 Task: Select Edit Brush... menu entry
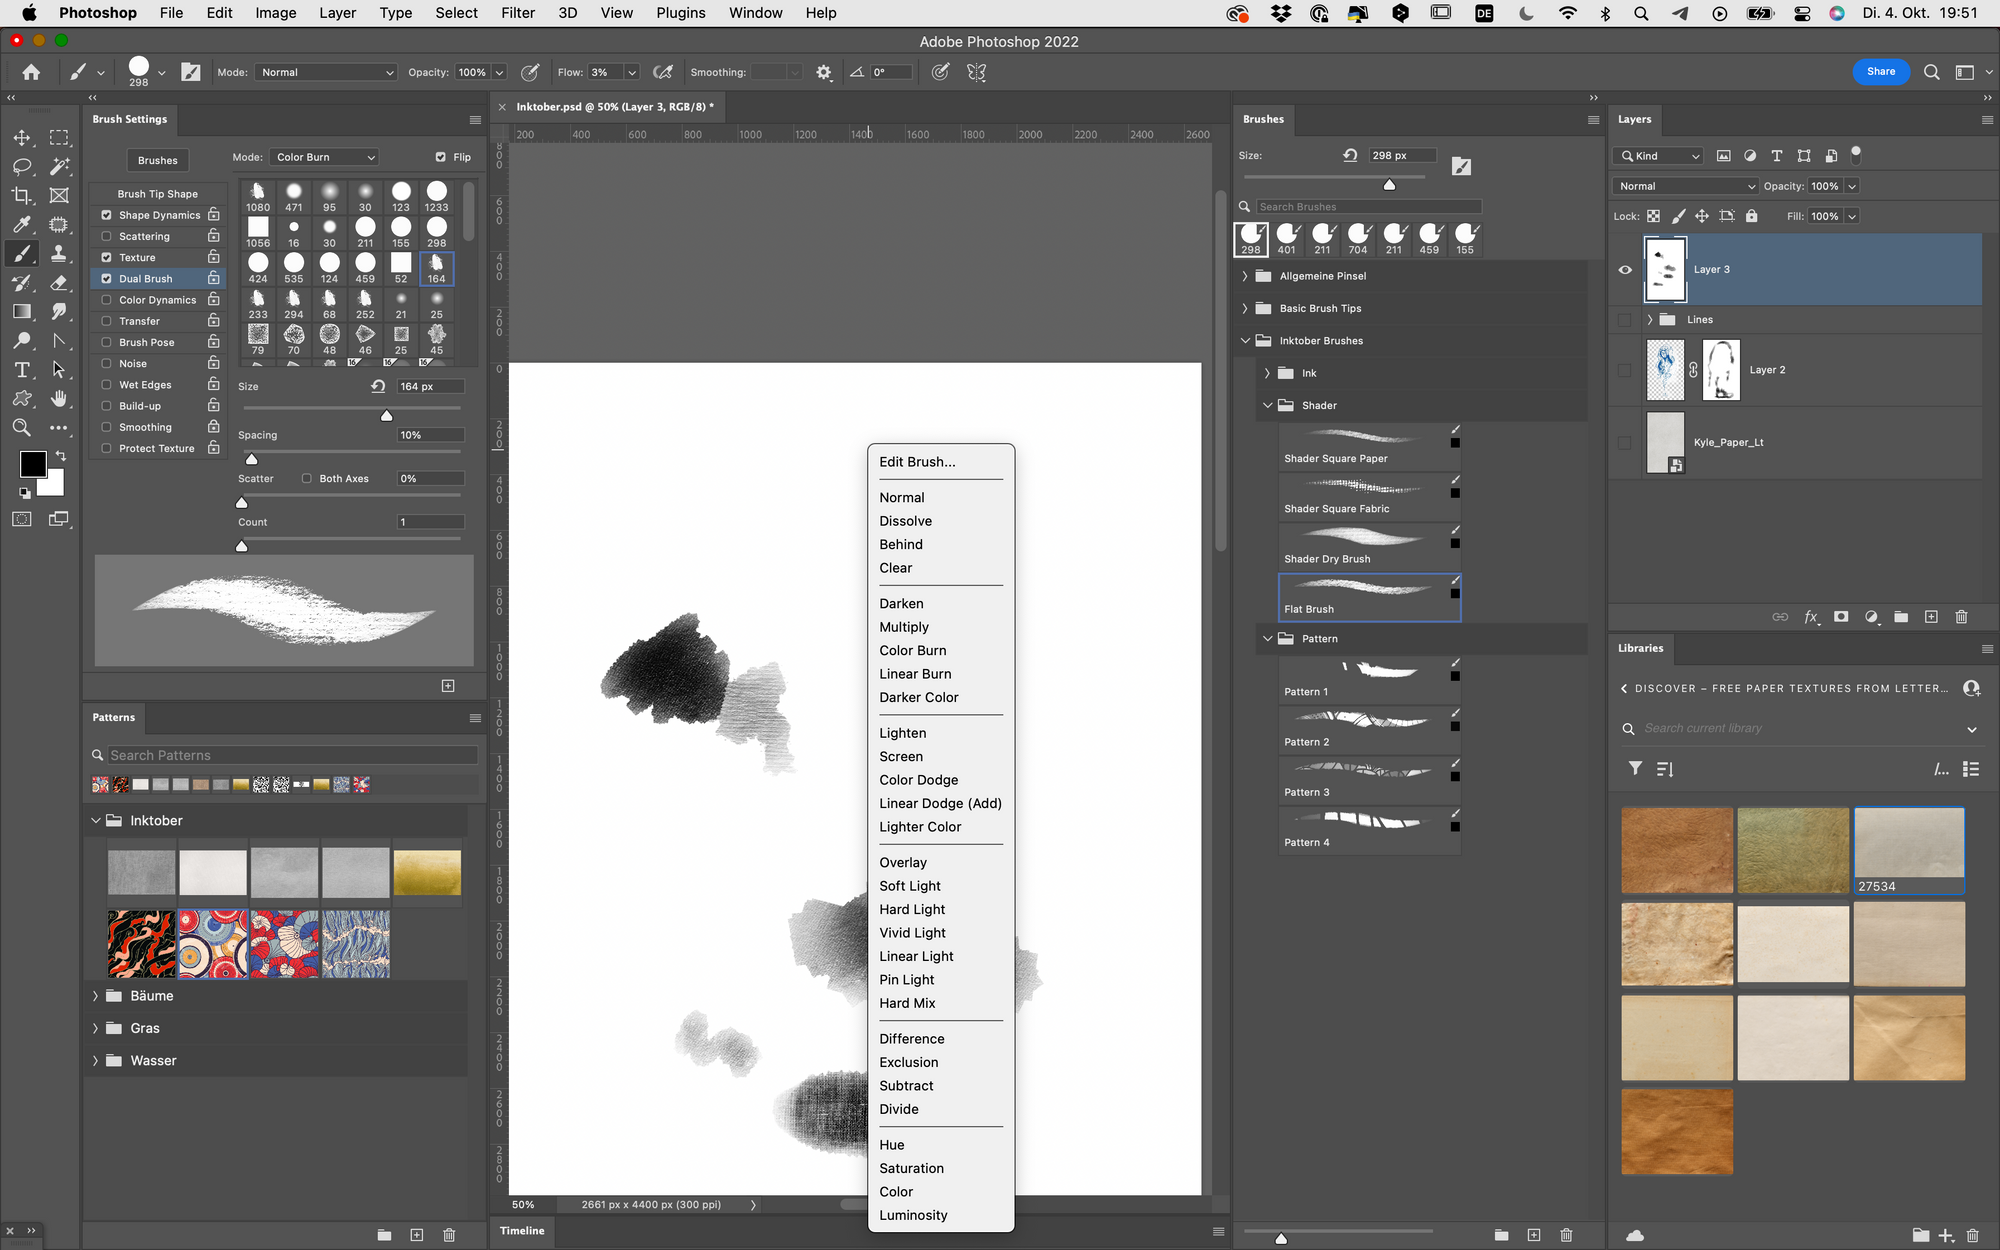click(917, 462)
